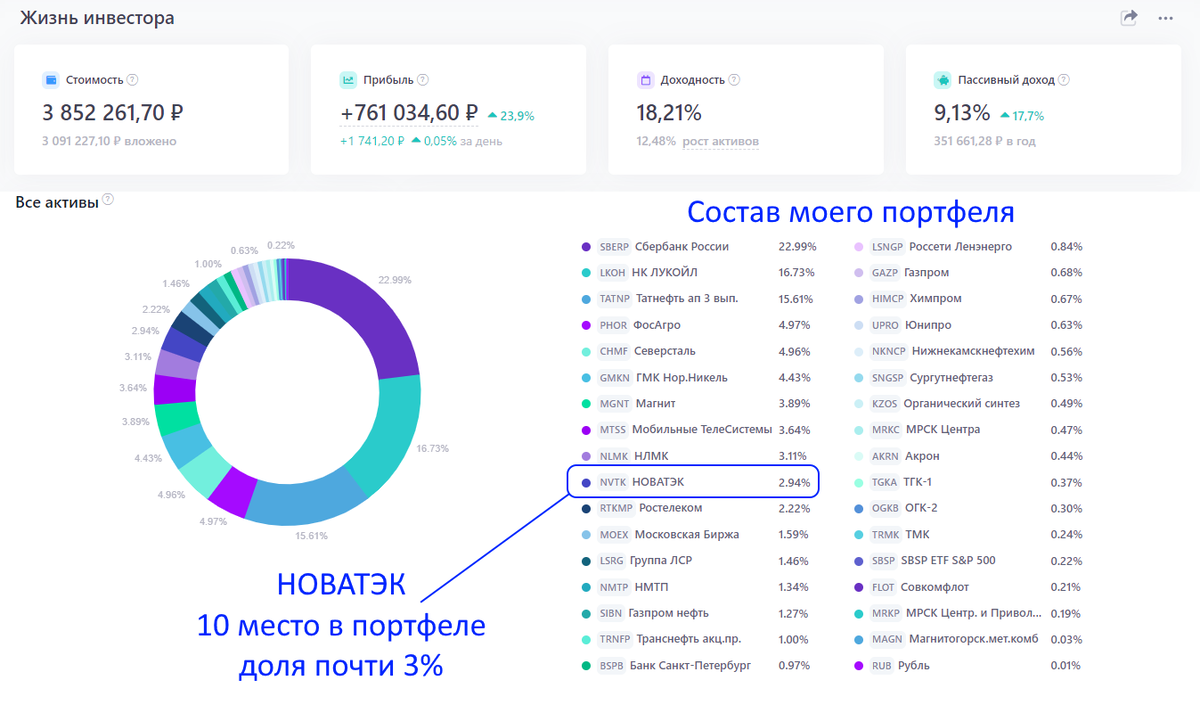Screen dimensions: 1200x713
Task: Click the Северсталь asset name
Action: pos(664,352)
